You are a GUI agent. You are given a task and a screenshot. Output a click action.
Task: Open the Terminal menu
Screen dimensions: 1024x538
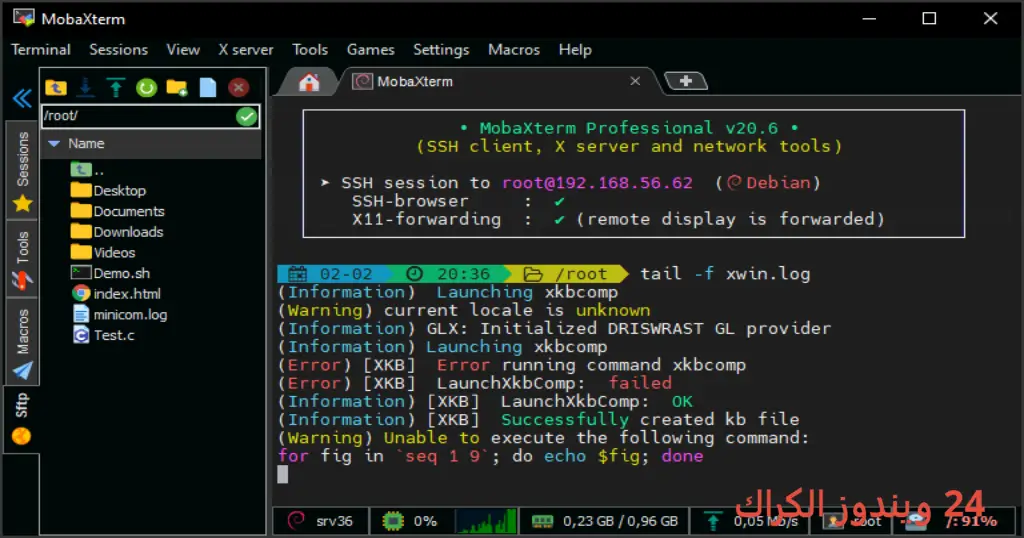[40, 50]
